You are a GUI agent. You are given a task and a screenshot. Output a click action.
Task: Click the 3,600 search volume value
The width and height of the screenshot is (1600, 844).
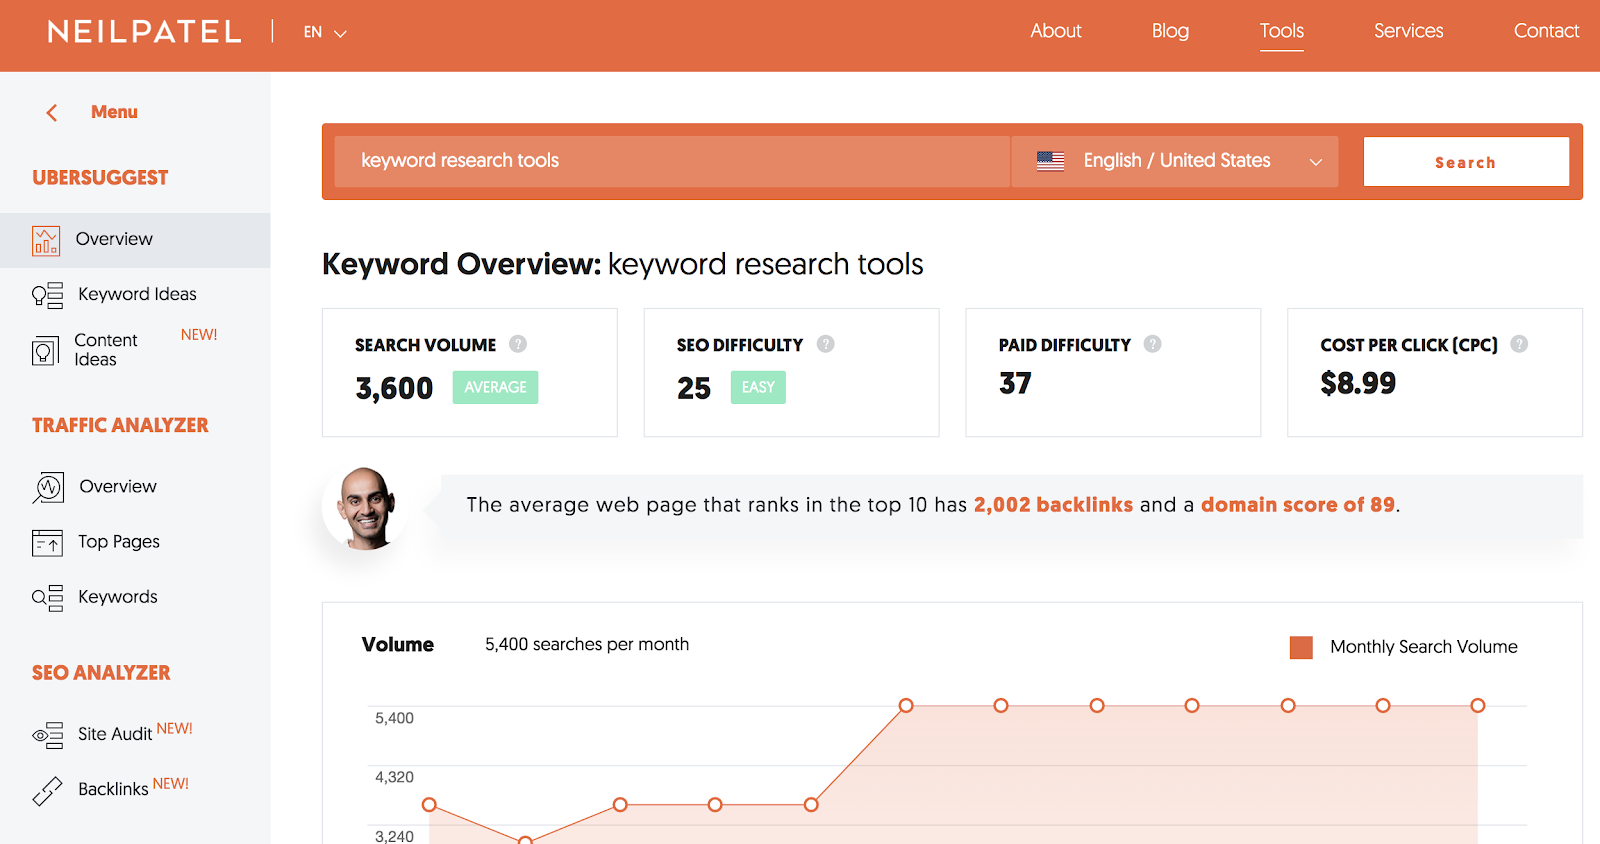[394, 388]
